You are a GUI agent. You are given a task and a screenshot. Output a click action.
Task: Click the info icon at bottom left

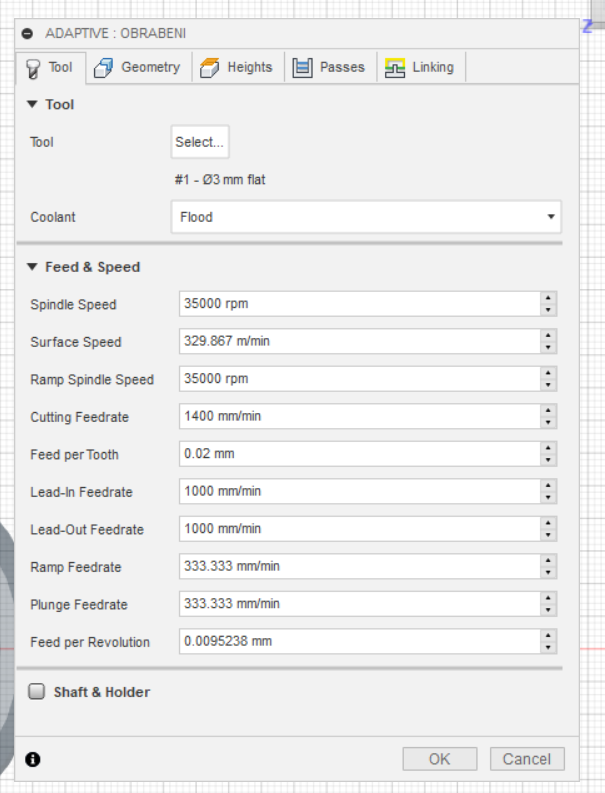point(33,759)
